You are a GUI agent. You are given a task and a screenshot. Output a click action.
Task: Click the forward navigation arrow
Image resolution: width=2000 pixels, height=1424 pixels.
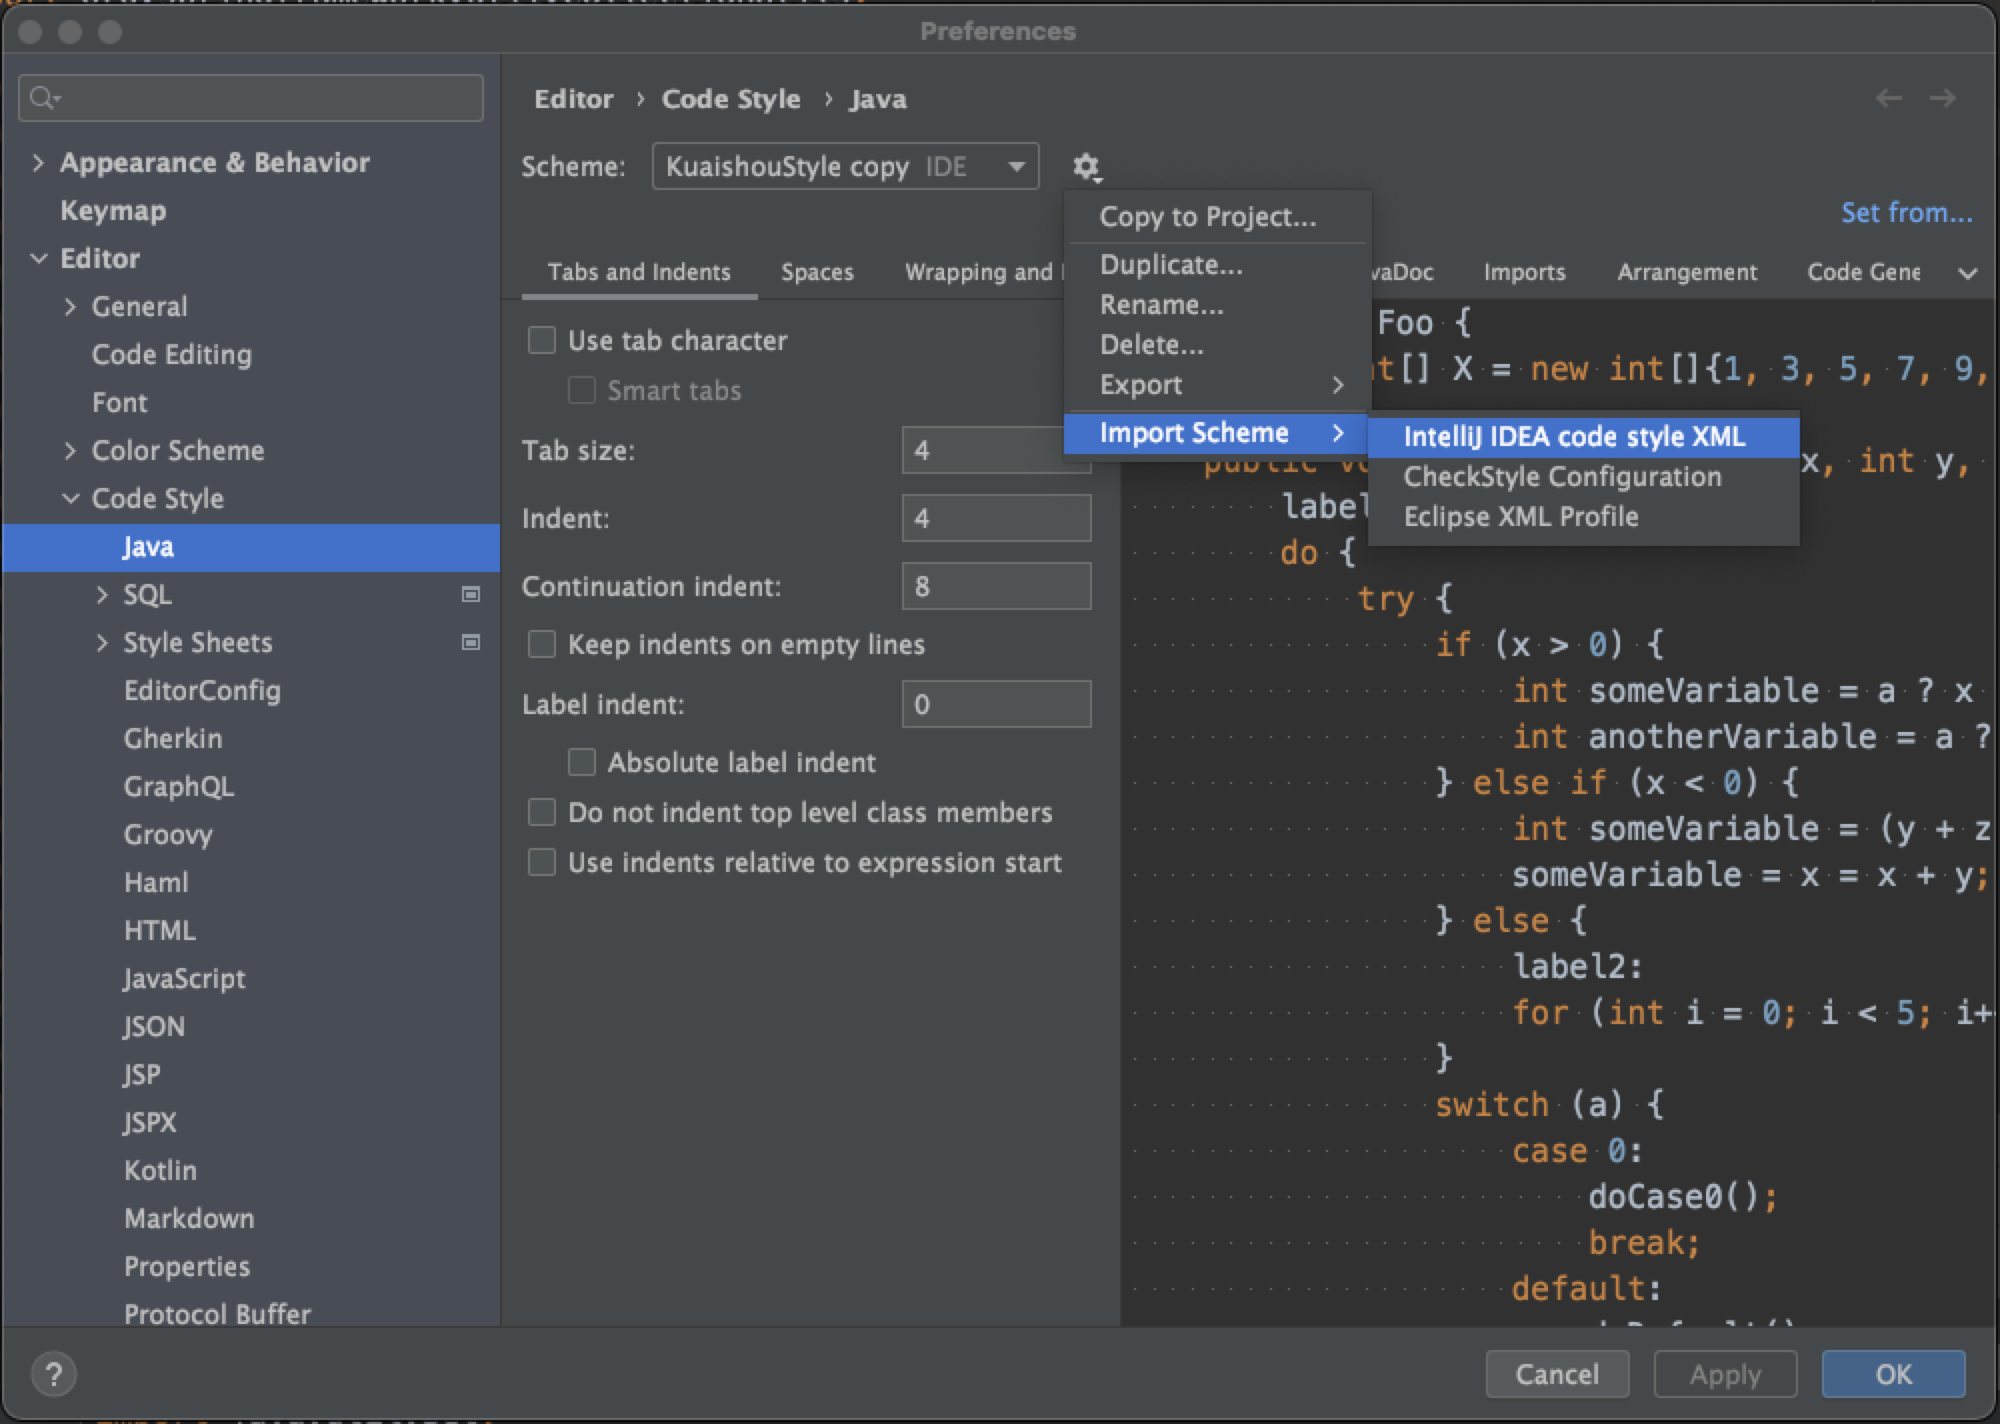(x=1942, y=98)
